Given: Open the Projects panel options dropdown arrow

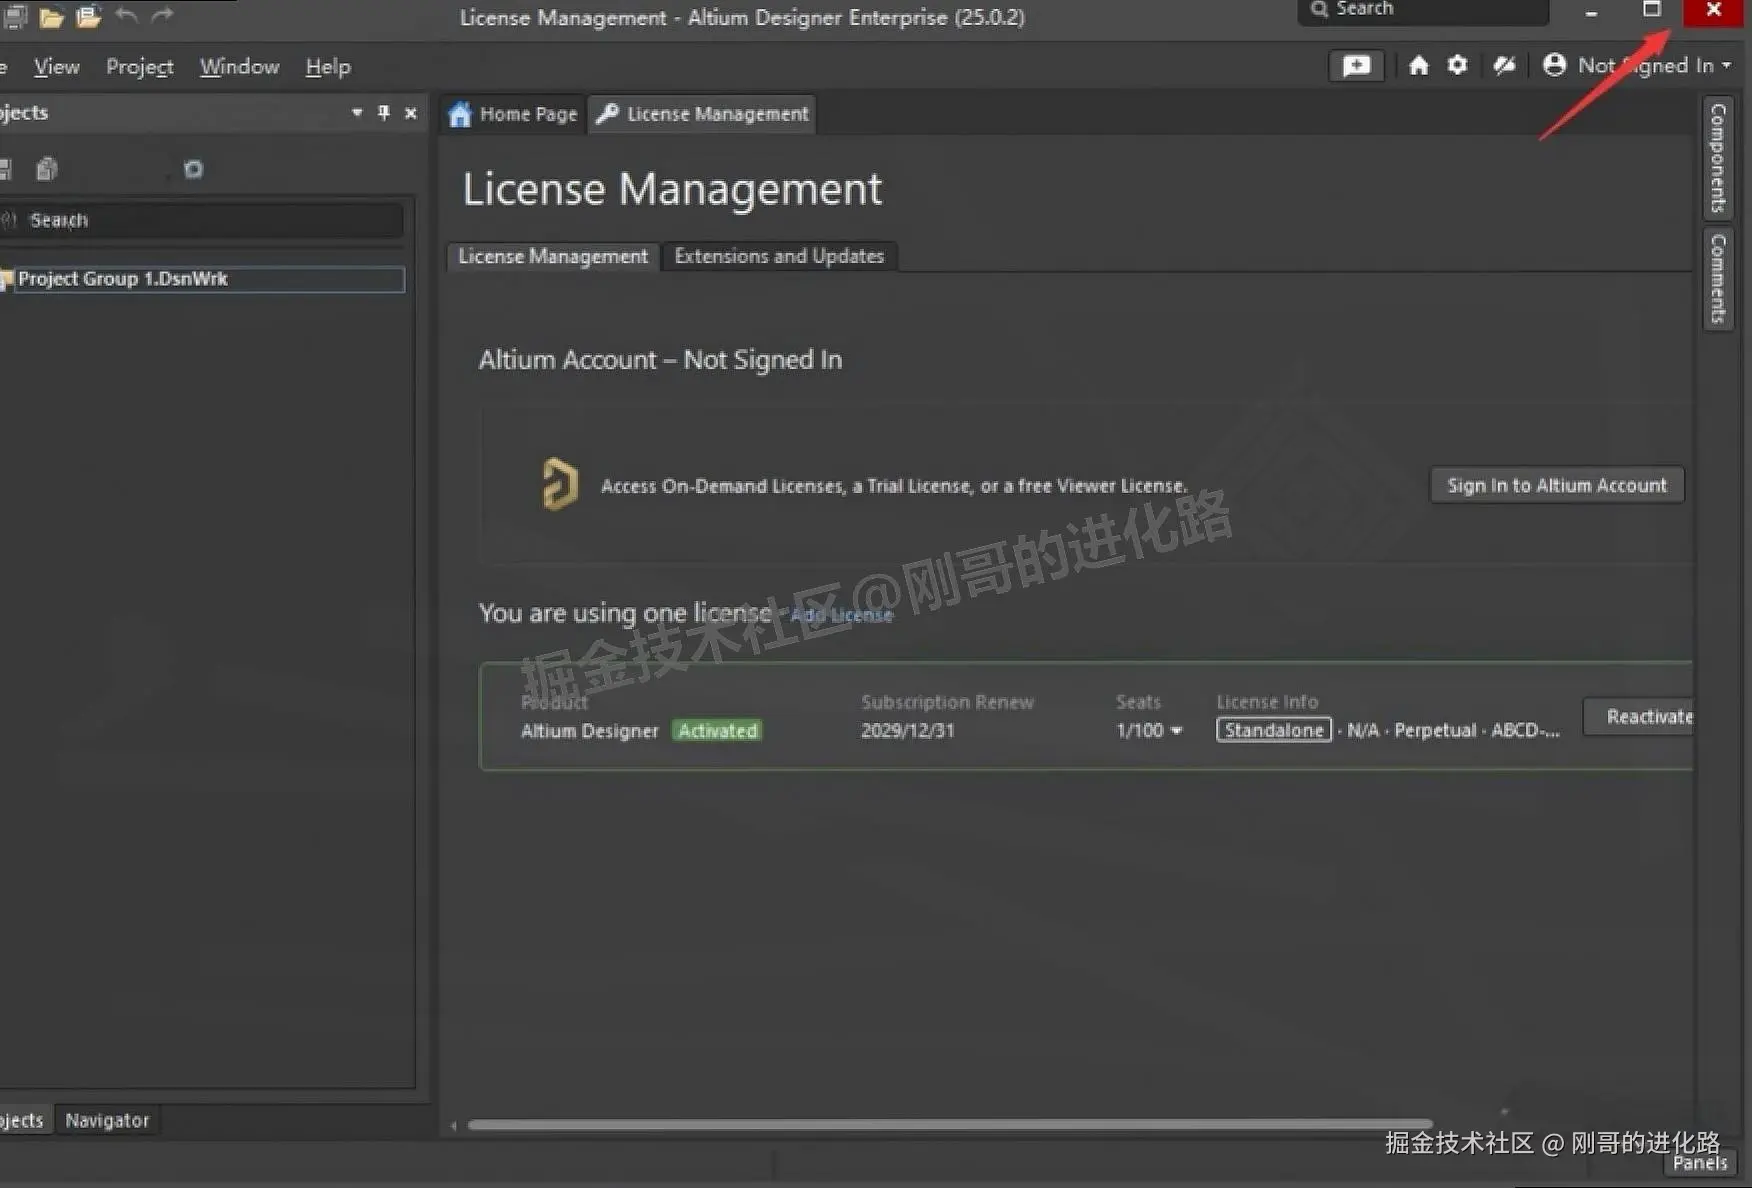Looking at the screenshot, I should 357,113.
